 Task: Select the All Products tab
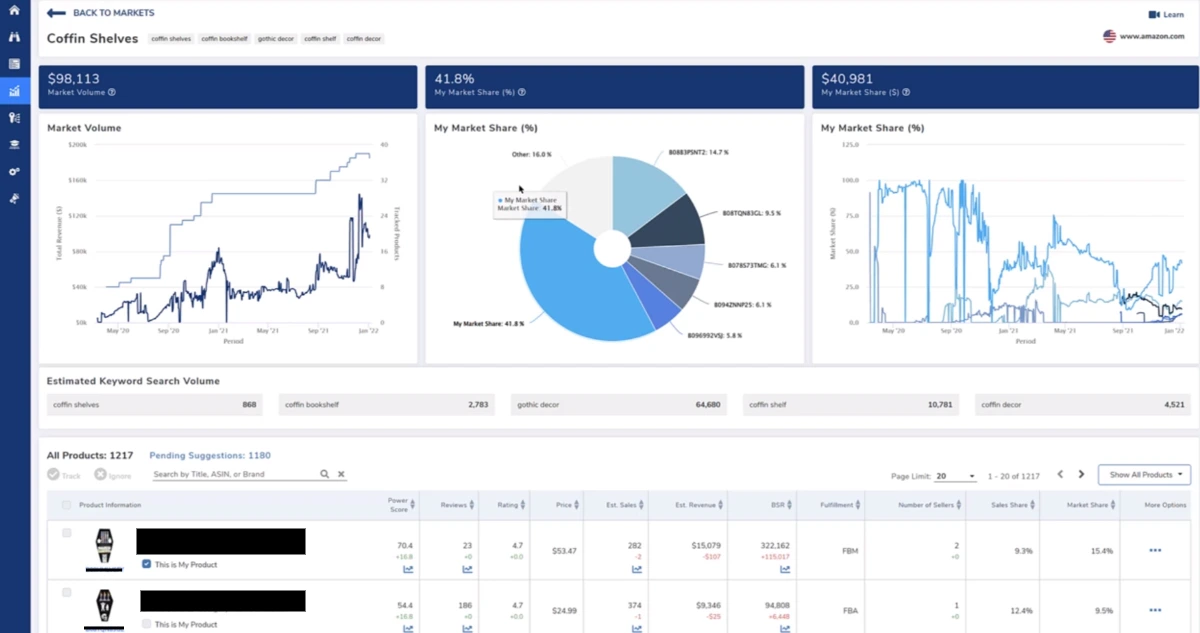90,455
